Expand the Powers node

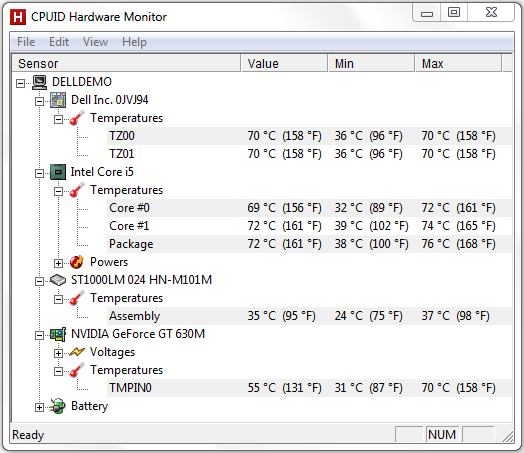58,263
